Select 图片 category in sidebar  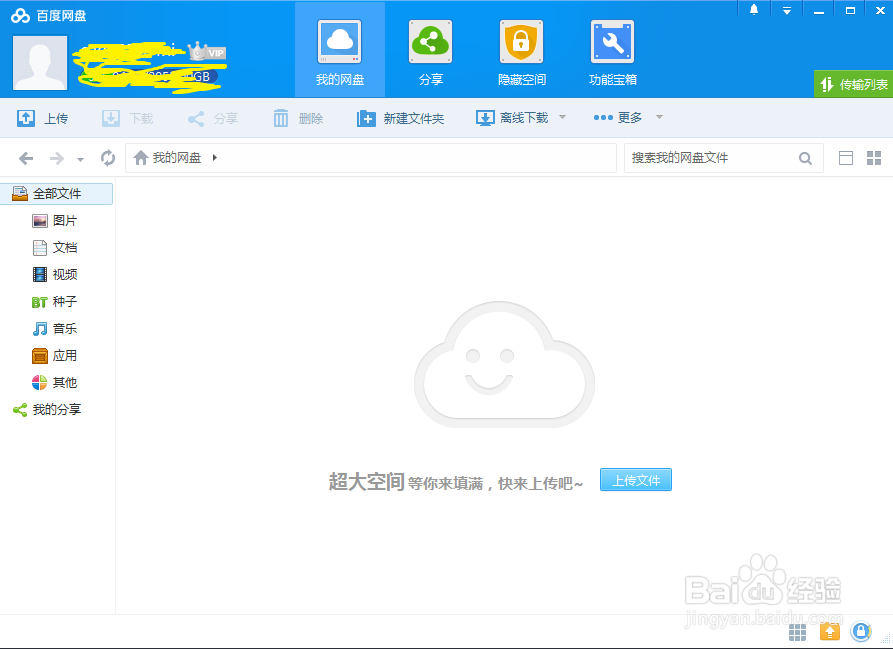(55, 220)
